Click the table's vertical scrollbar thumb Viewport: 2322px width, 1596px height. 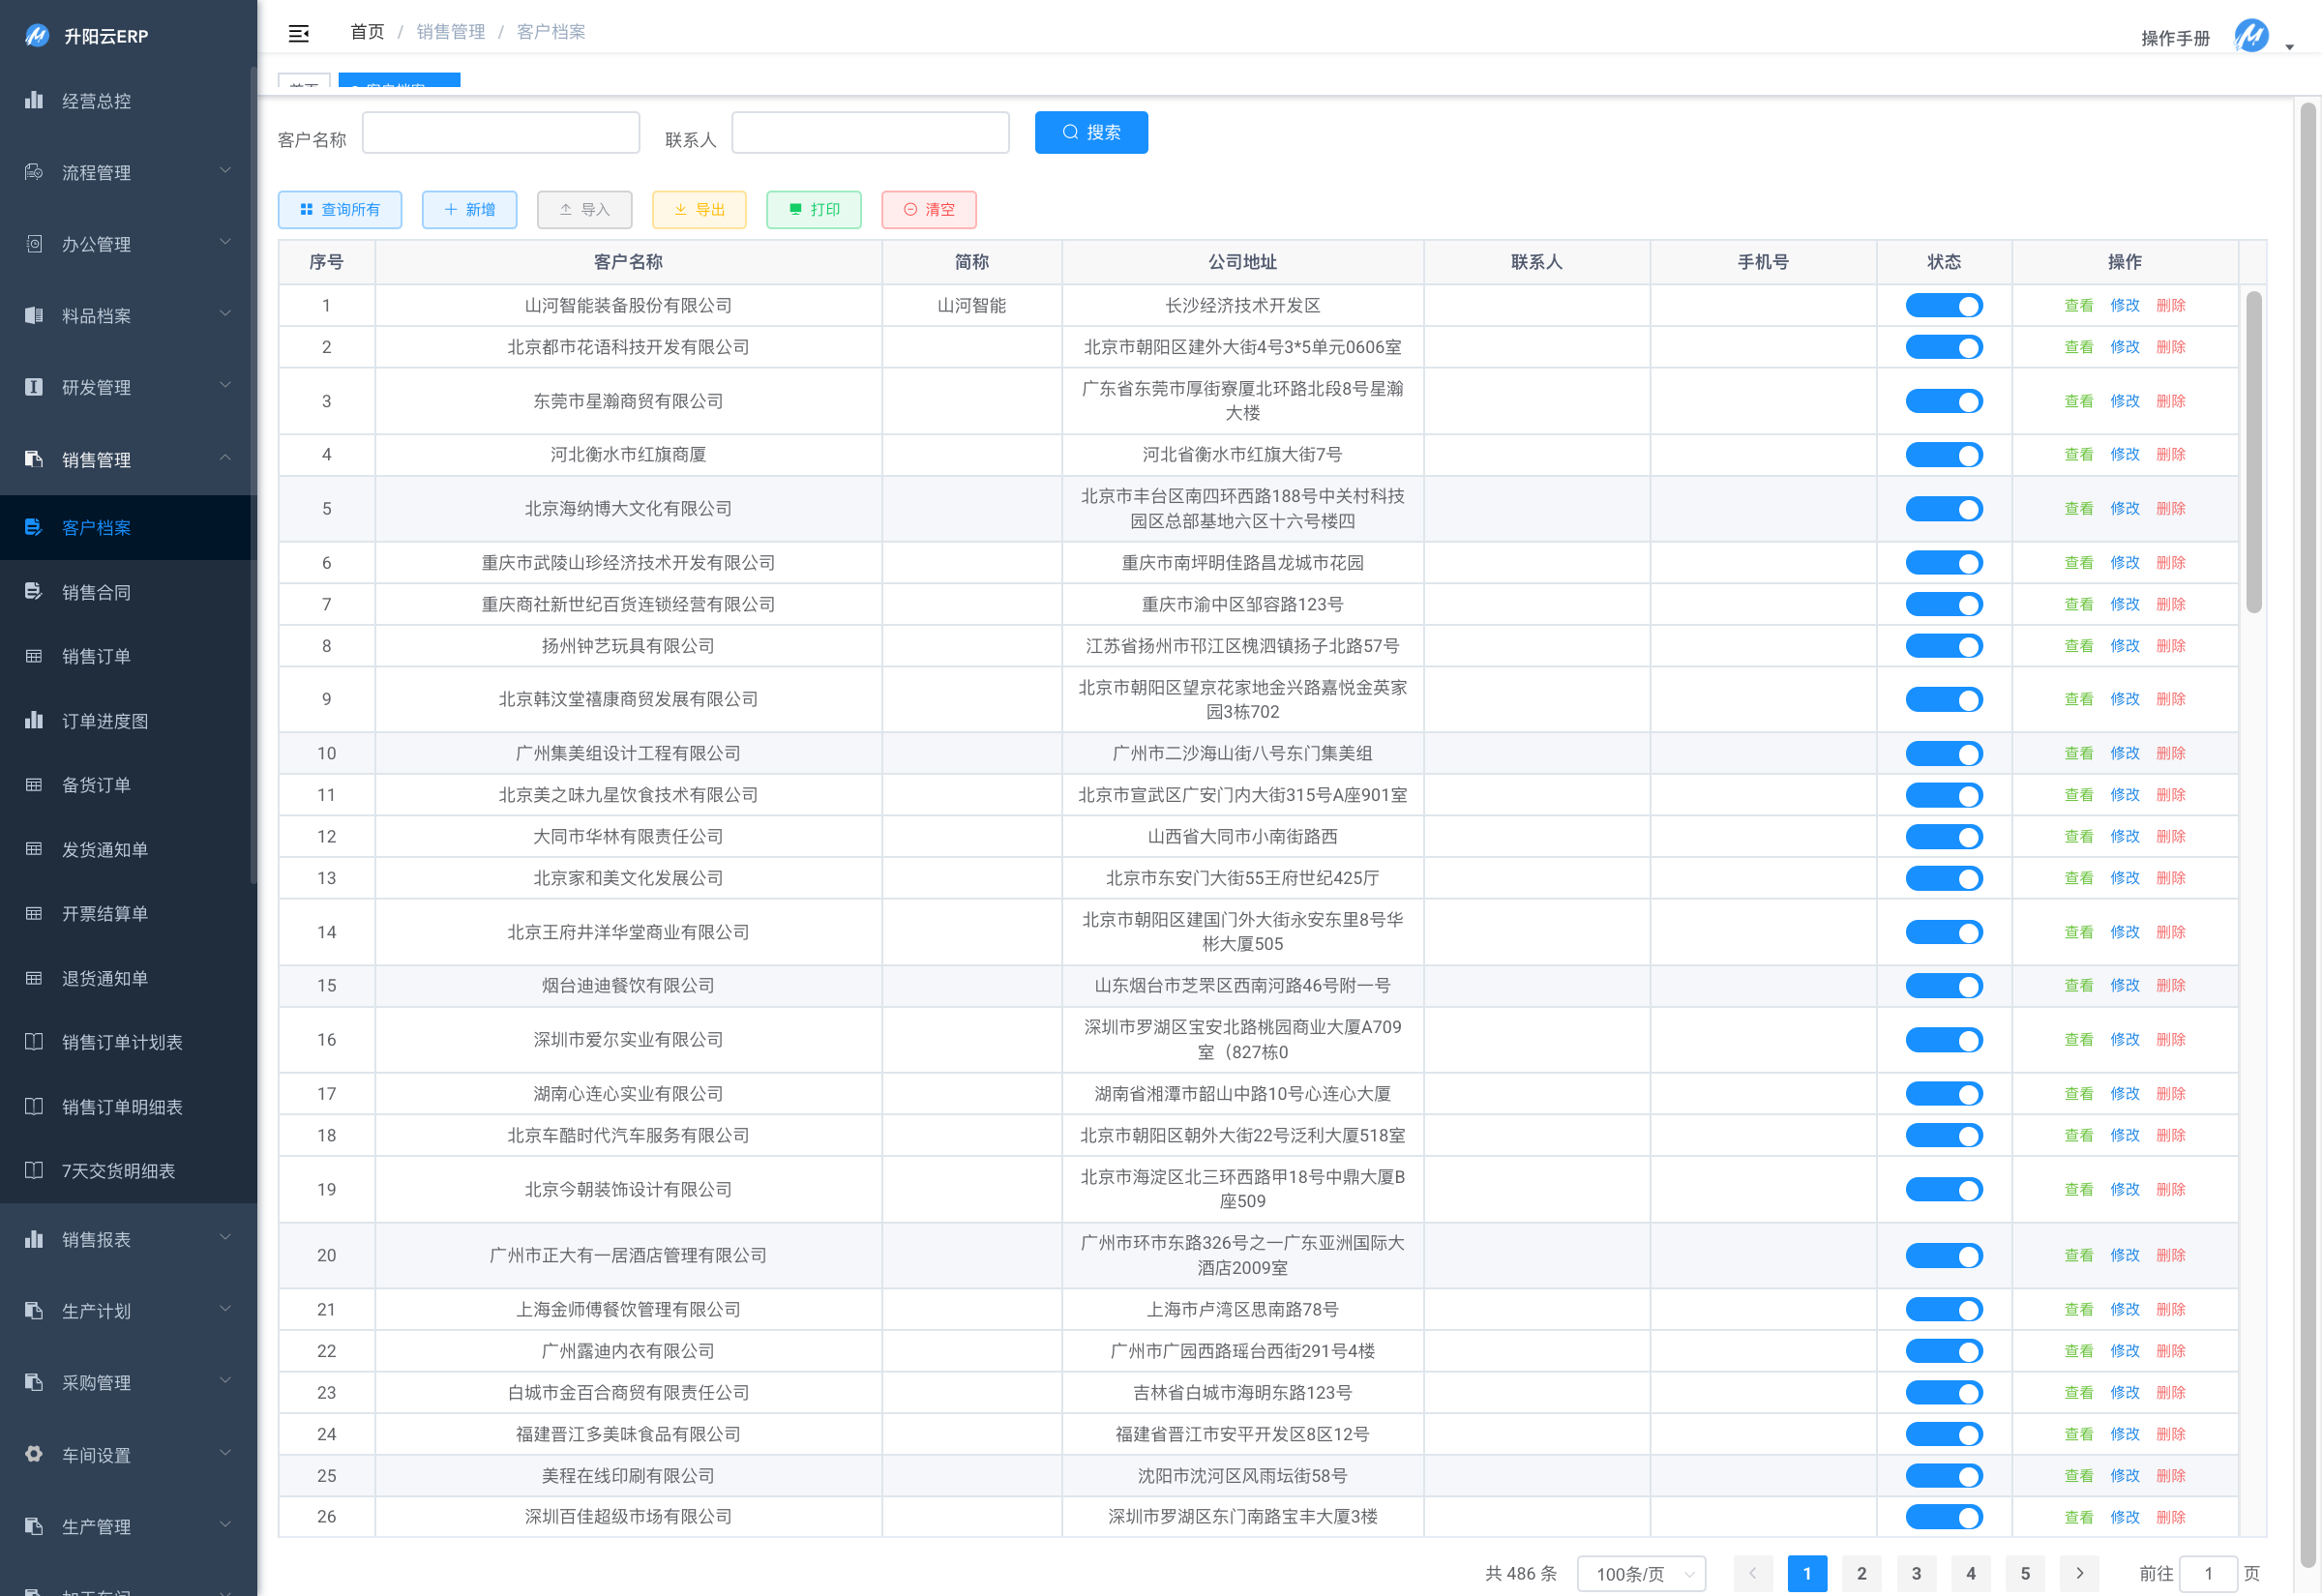(x=2253, y=450)
